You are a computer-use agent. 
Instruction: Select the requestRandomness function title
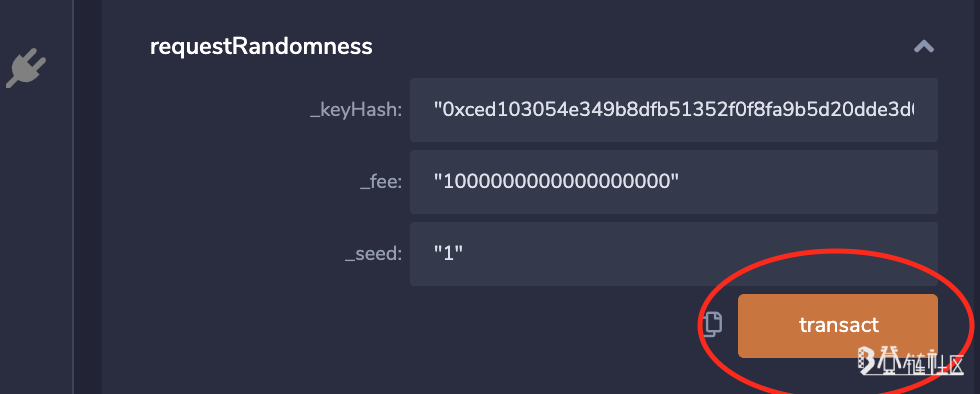261,47
